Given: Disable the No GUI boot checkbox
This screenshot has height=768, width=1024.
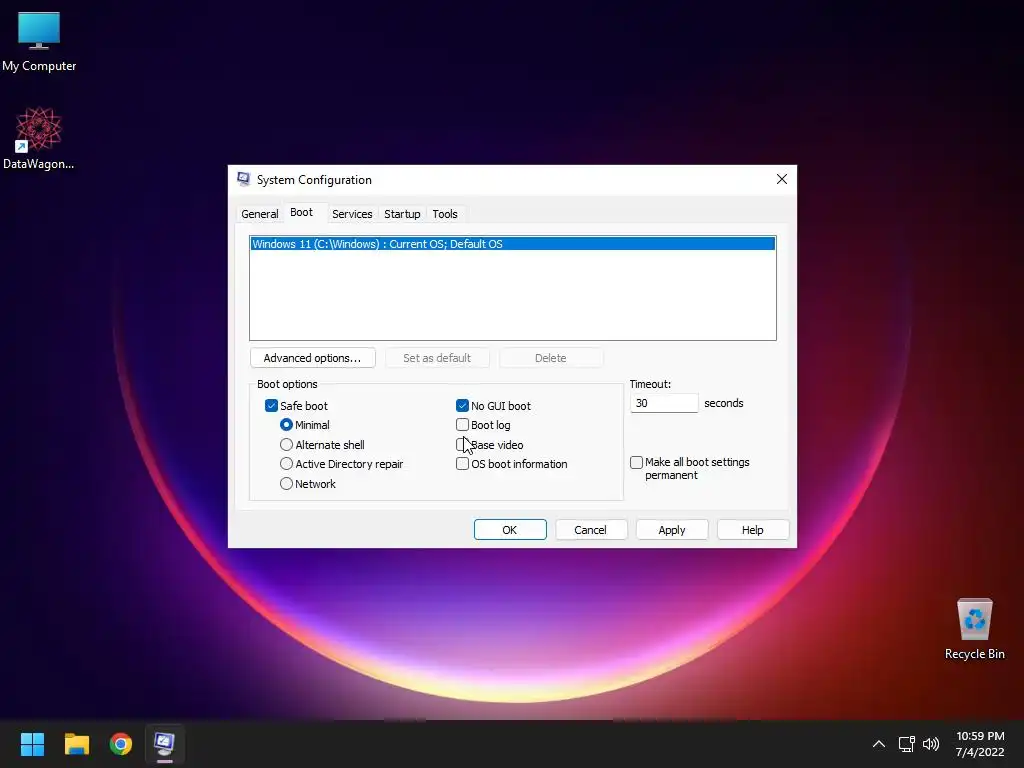Looking at the screenshot, I should click(462, 406).
